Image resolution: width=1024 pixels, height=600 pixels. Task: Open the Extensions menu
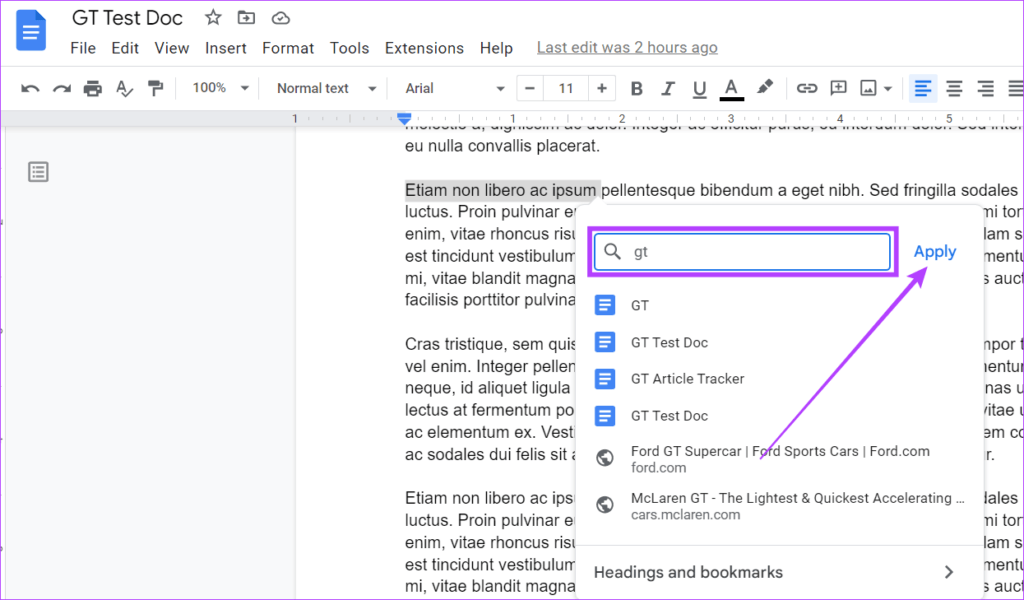tap(424, 48)
